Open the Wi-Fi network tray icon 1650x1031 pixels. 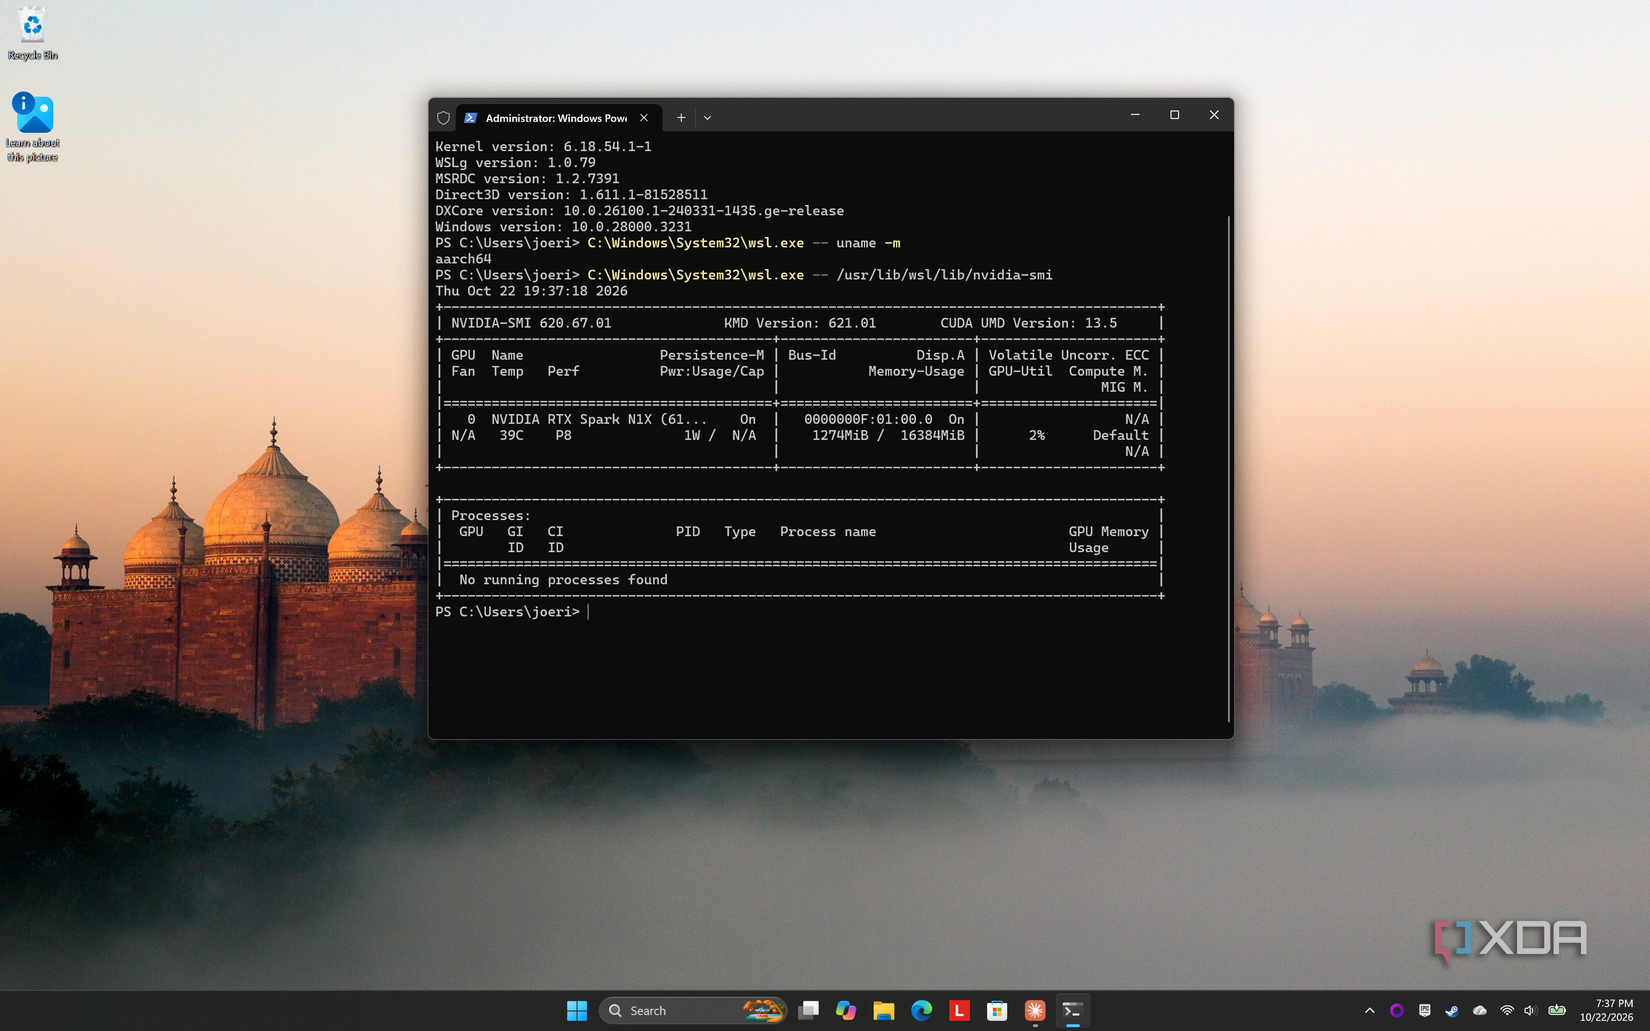pos(1506,1011)
